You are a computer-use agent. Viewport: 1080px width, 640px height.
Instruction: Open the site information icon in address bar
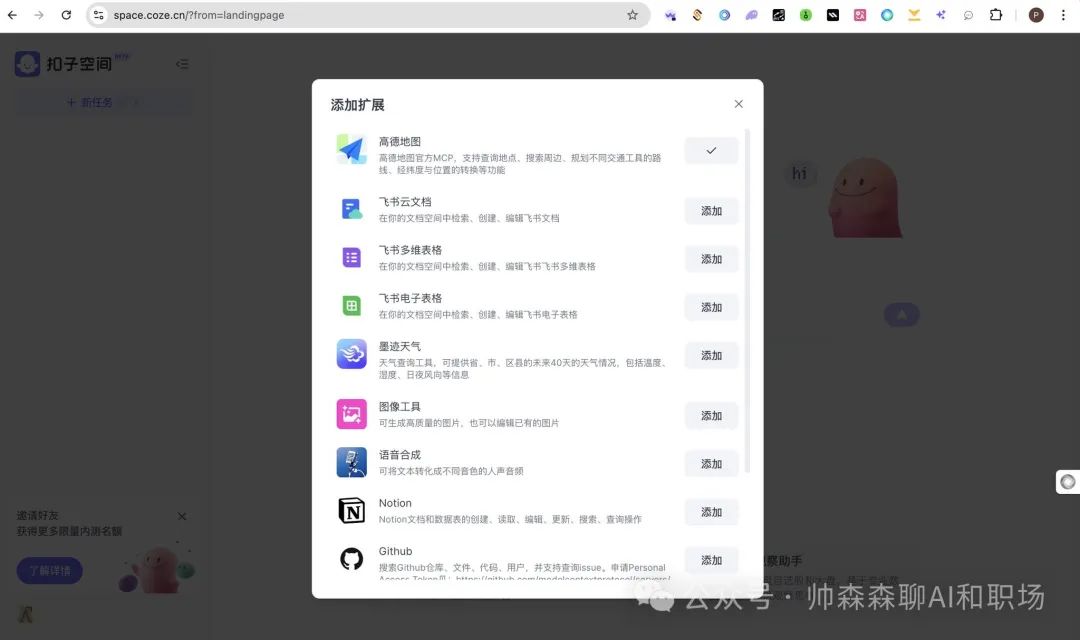click(98, 14)
